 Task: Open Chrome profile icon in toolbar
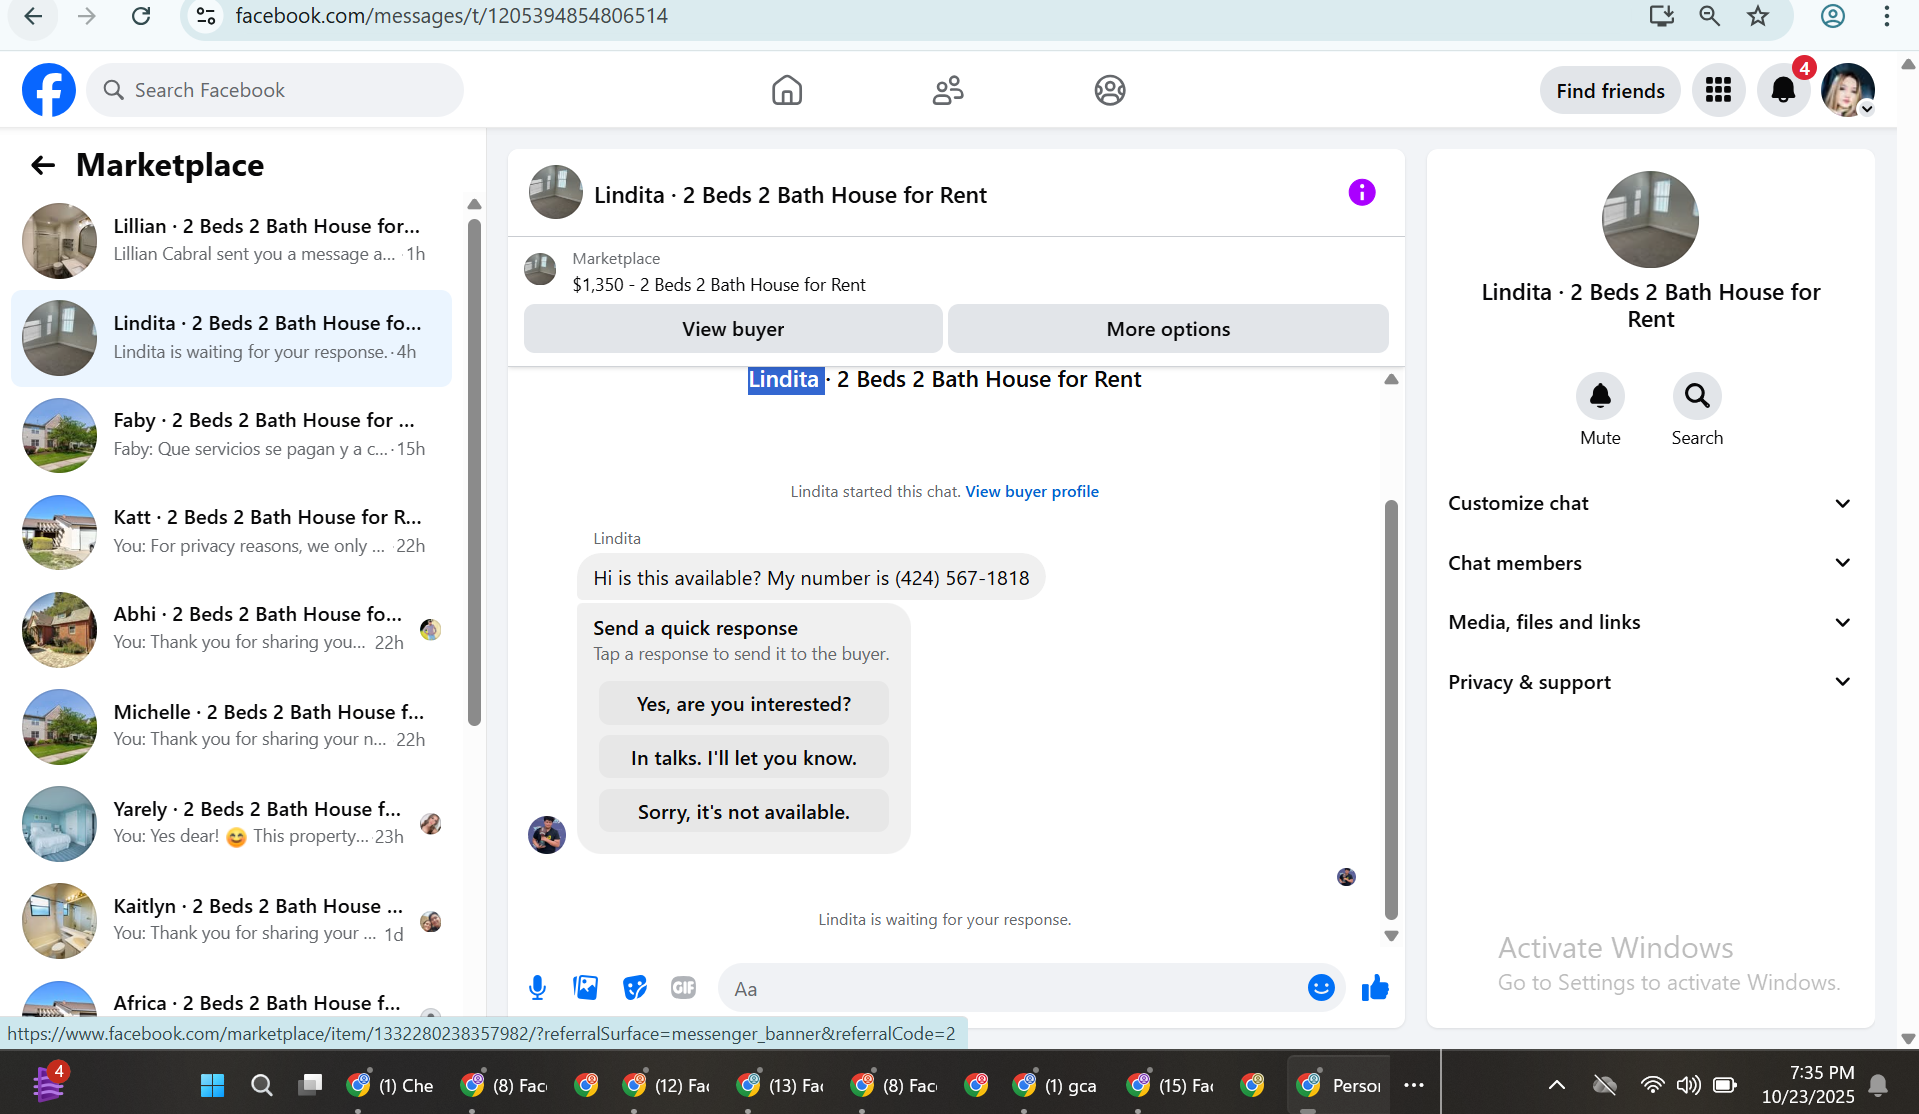(x=1833, y=16)
